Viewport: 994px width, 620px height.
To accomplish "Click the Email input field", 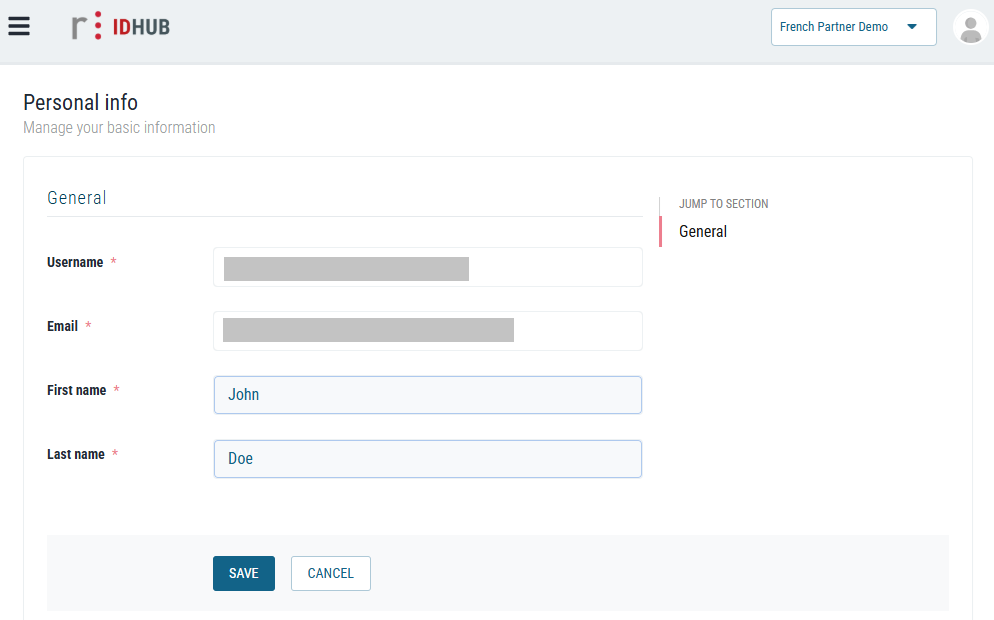I will (427, 331).
